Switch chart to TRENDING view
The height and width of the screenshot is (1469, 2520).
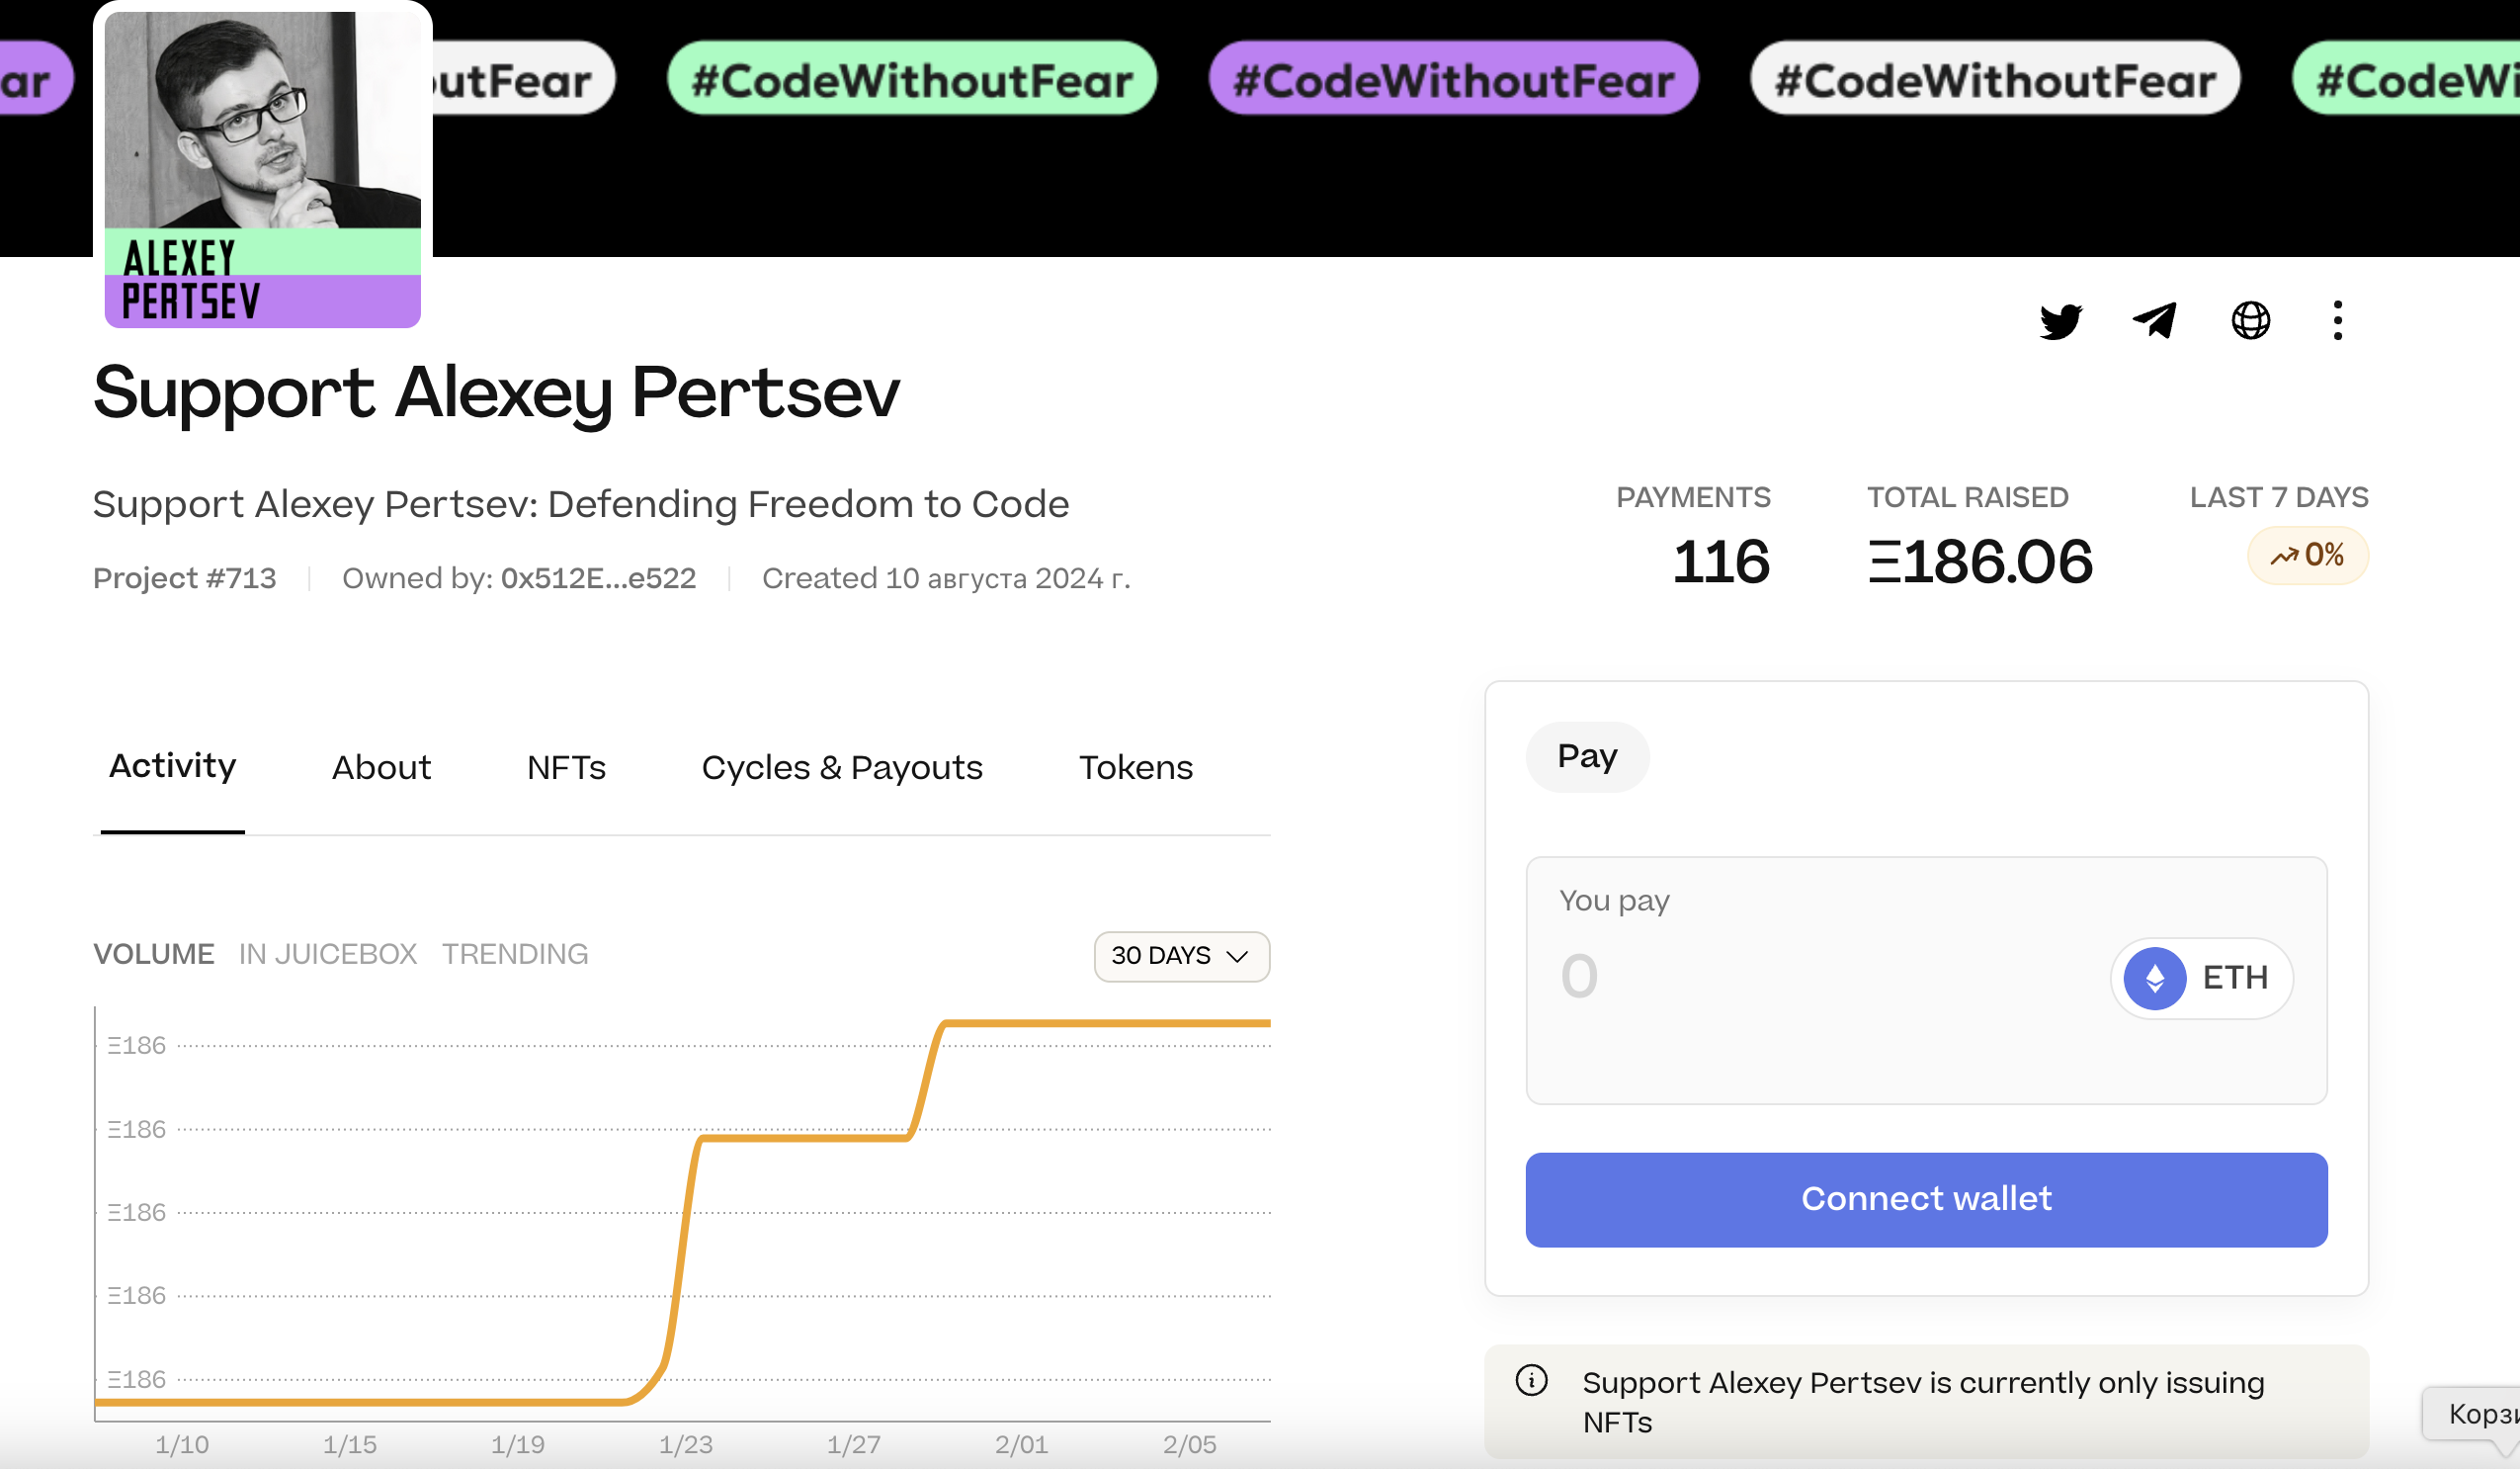tap(515, 954)
